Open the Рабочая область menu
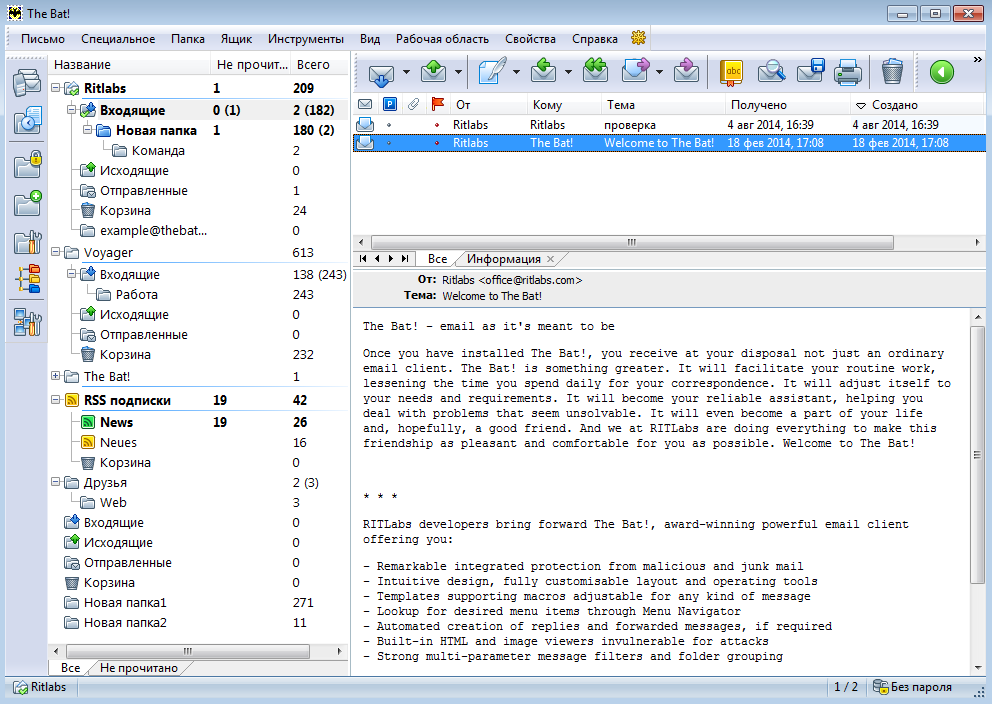Screen dimensions: 992x704 point(442,39)
